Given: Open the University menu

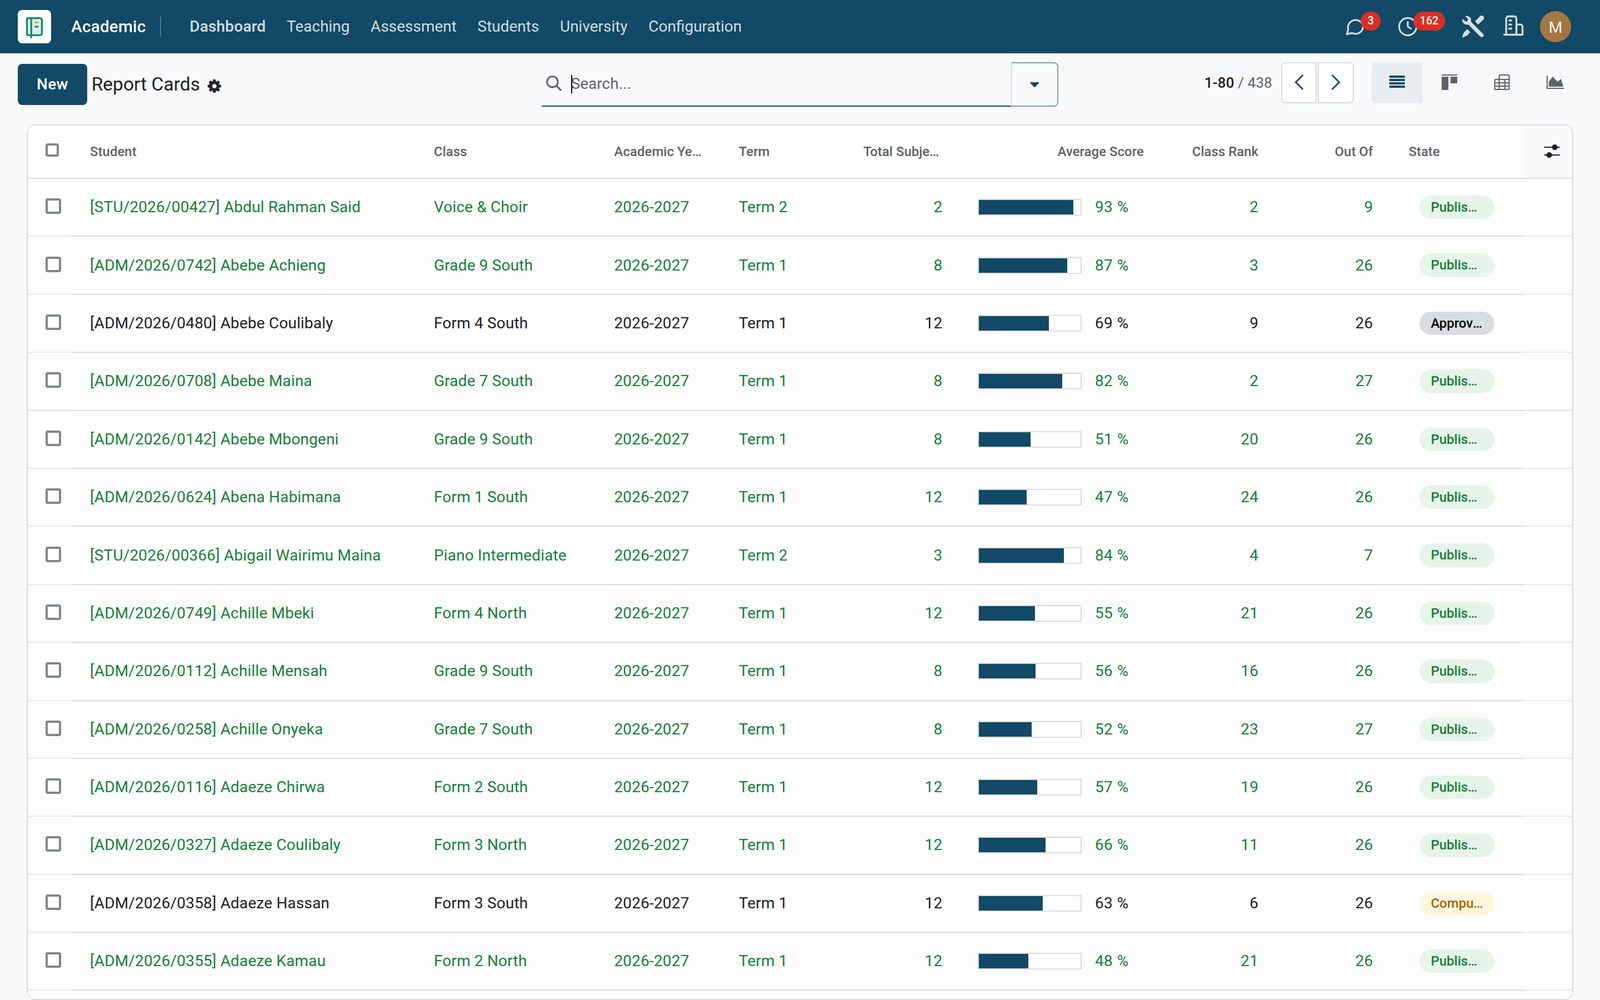Looking at the screenshot, I should coord(593,26).
